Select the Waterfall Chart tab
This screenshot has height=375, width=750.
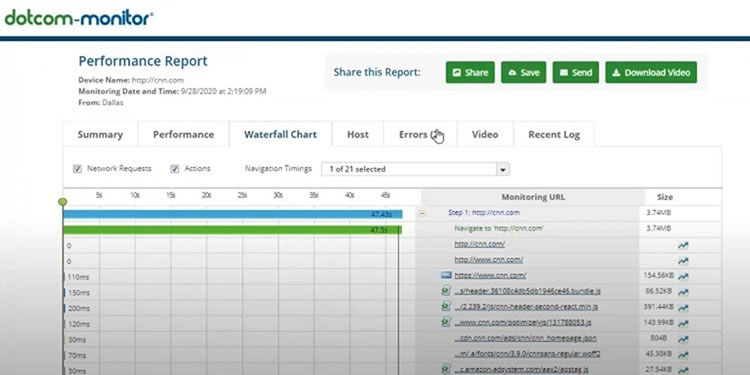pos(280,134)
